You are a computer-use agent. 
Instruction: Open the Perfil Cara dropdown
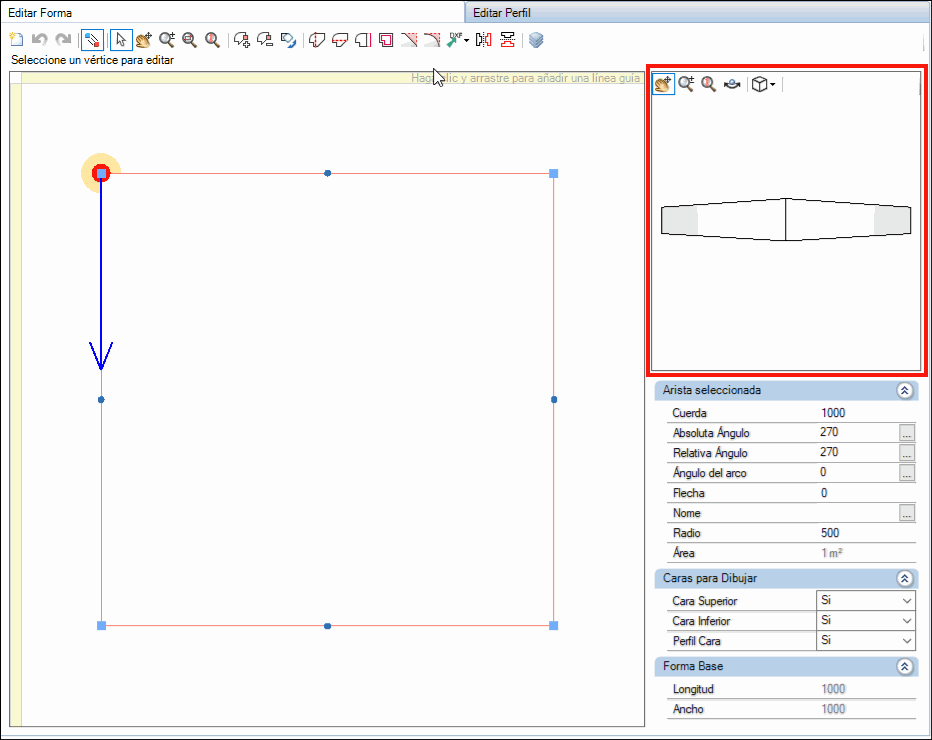[x=906, y=641]
